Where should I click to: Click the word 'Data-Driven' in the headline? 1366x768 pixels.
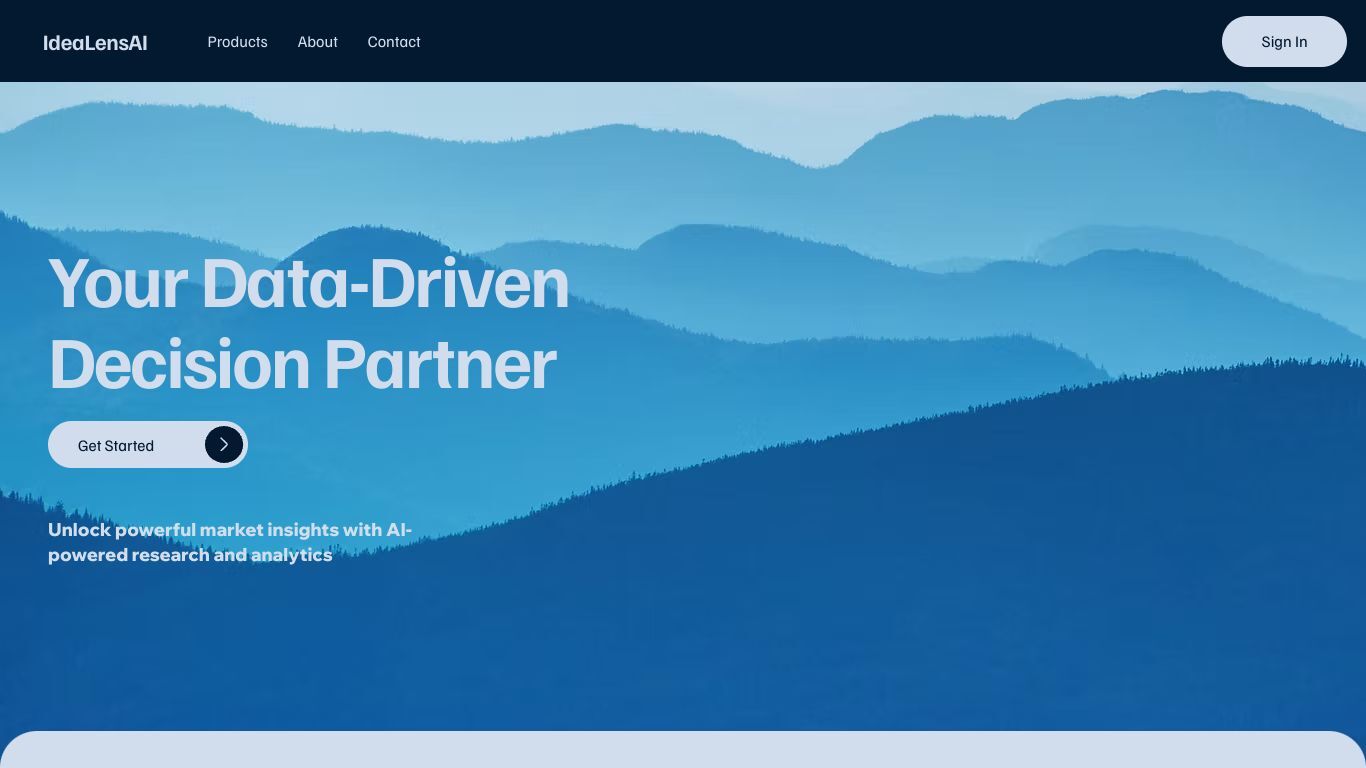coord(385,283)
